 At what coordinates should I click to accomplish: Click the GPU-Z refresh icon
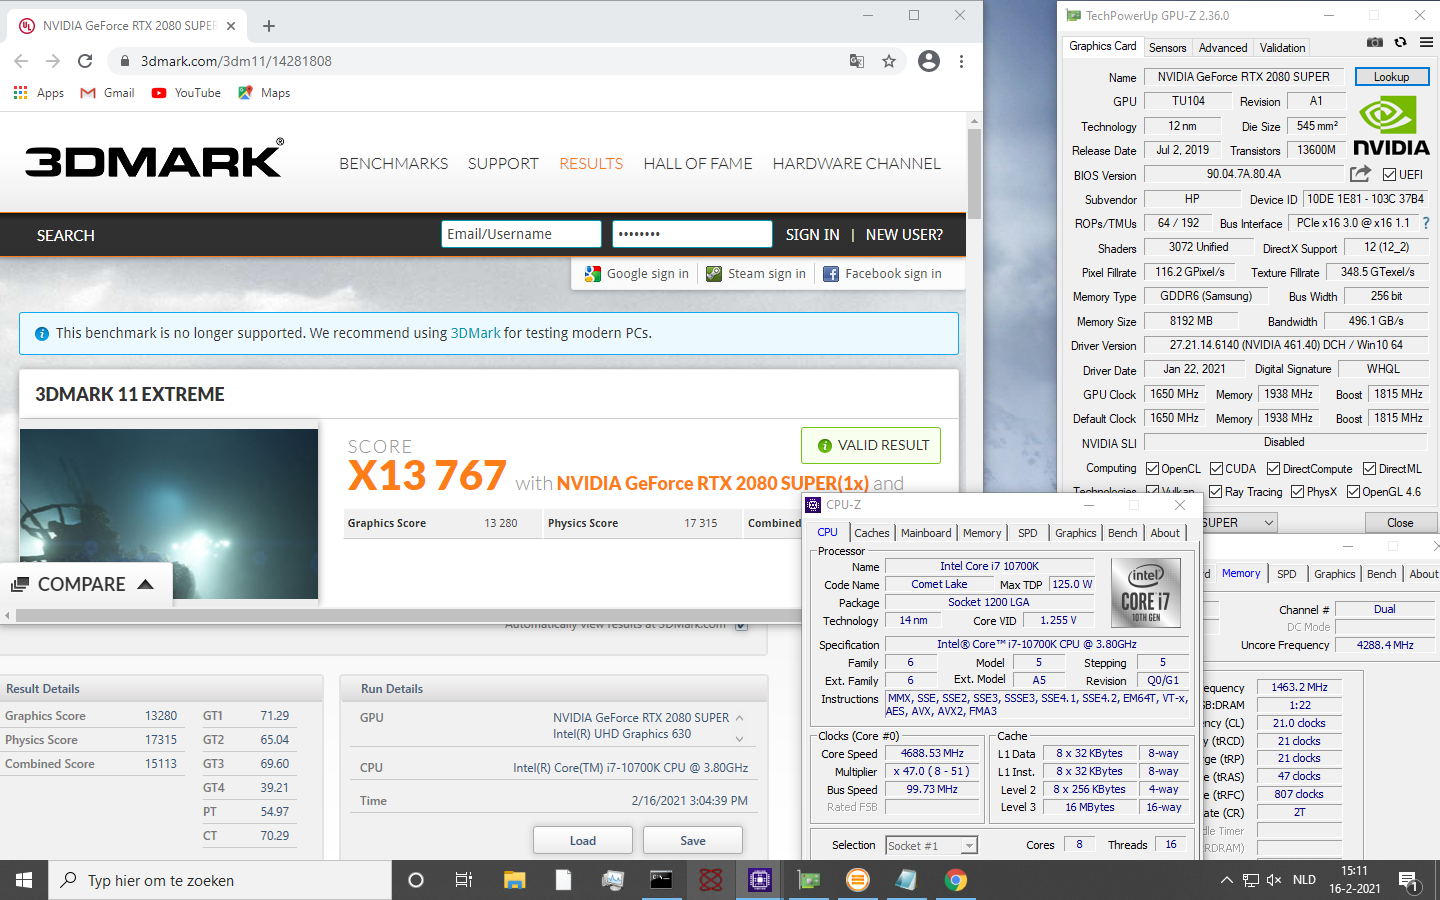(x=1400, y=42)
